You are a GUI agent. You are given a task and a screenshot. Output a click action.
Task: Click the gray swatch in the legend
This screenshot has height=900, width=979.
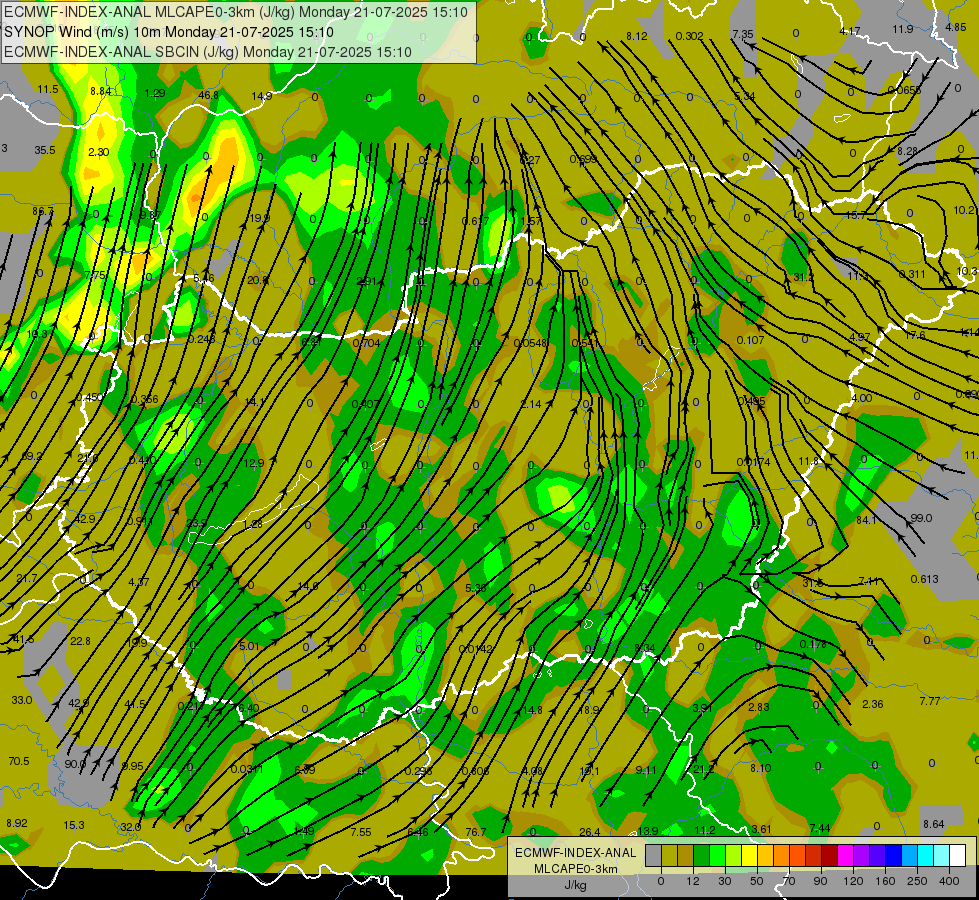(653, 855)
